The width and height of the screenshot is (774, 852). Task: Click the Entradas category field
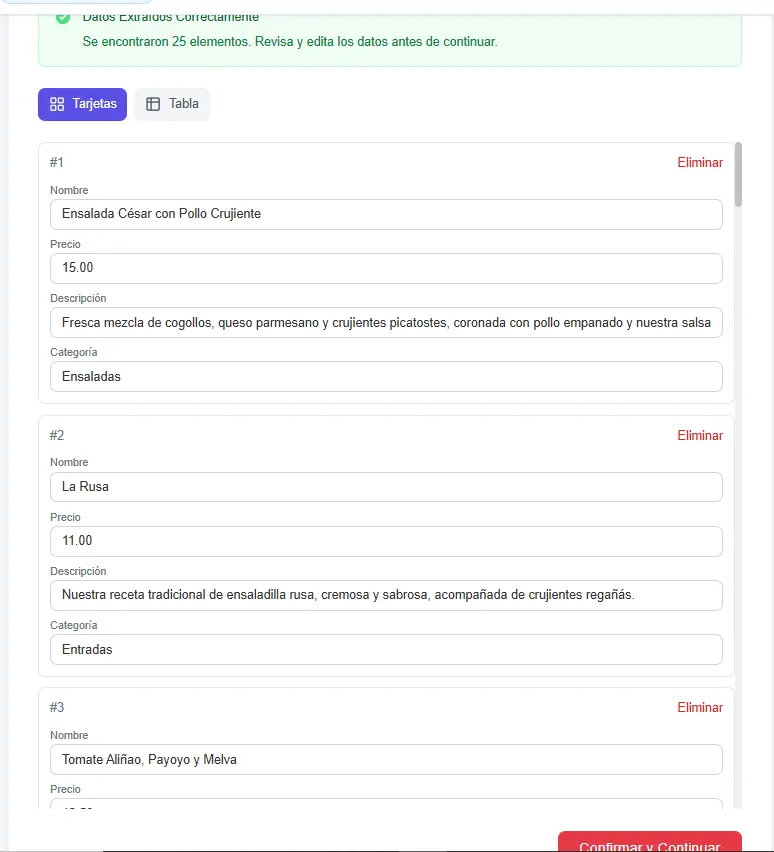coord(386,649)
